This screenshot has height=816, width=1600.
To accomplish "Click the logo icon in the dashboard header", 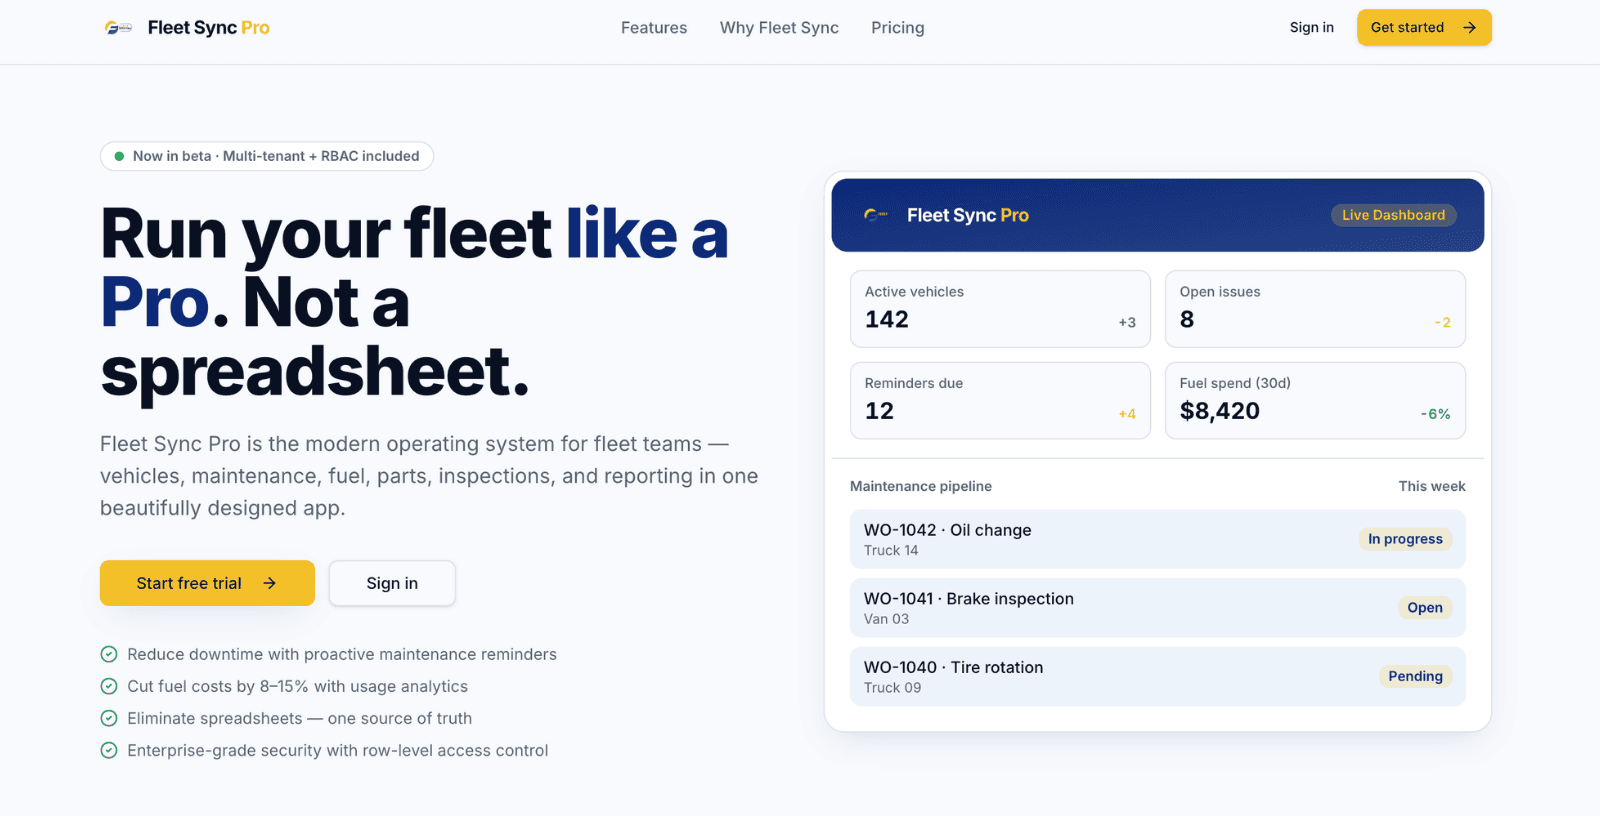I will 875,214.
